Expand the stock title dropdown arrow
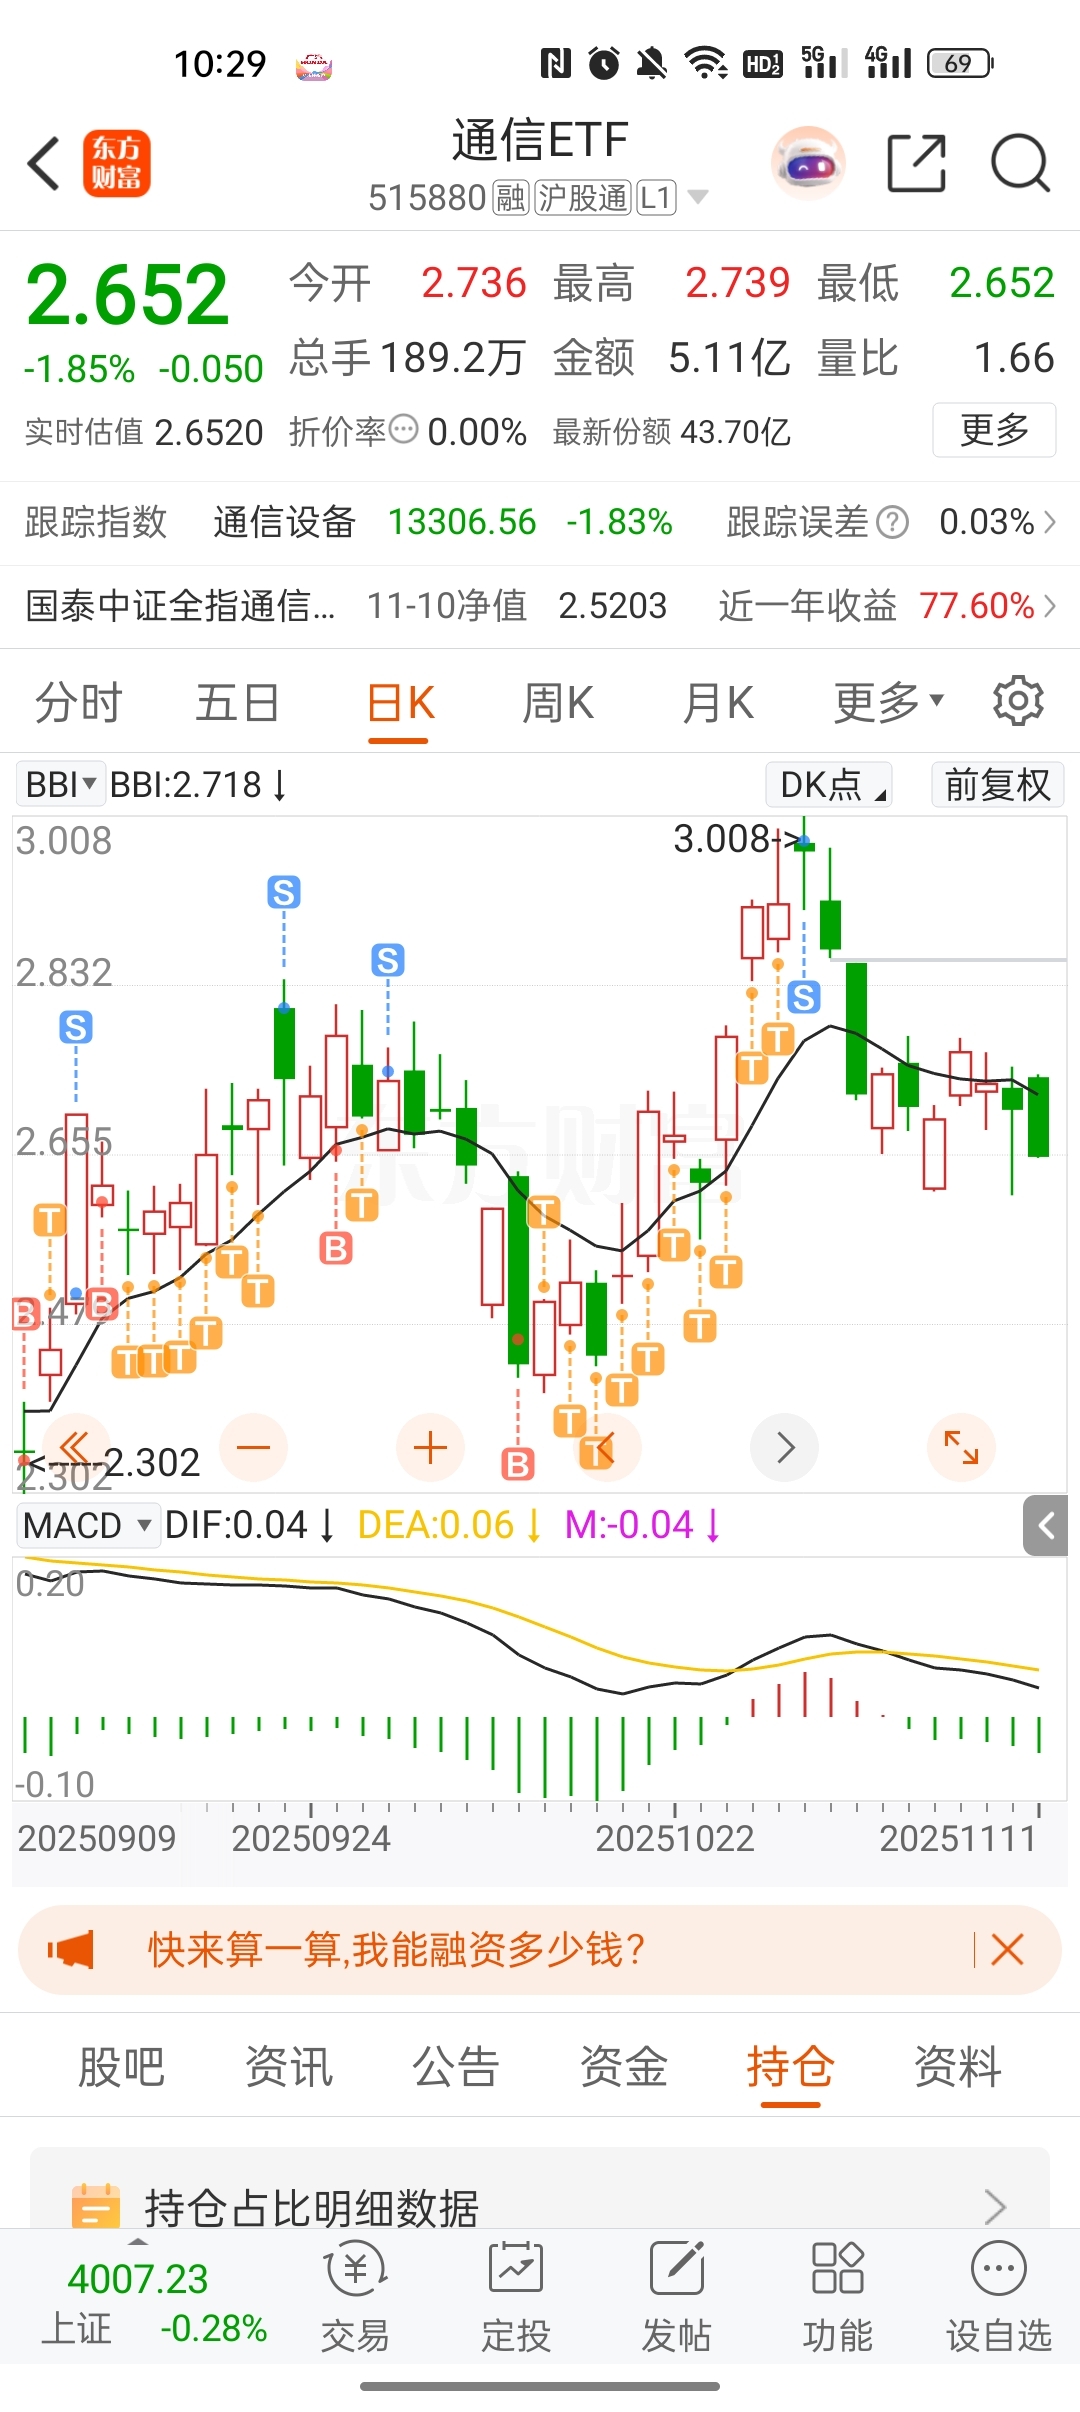 698,197
